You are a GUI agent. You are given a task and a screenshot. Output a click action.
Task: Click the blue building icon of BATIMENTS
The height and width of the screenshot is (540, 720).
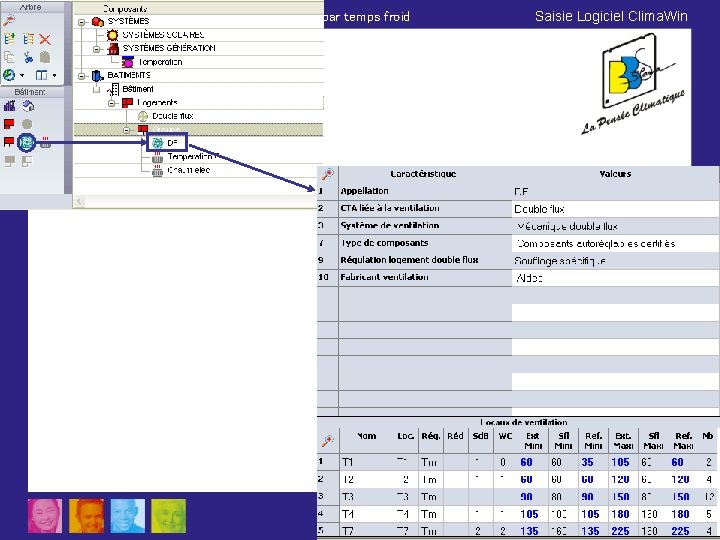(x=97, y=75)
